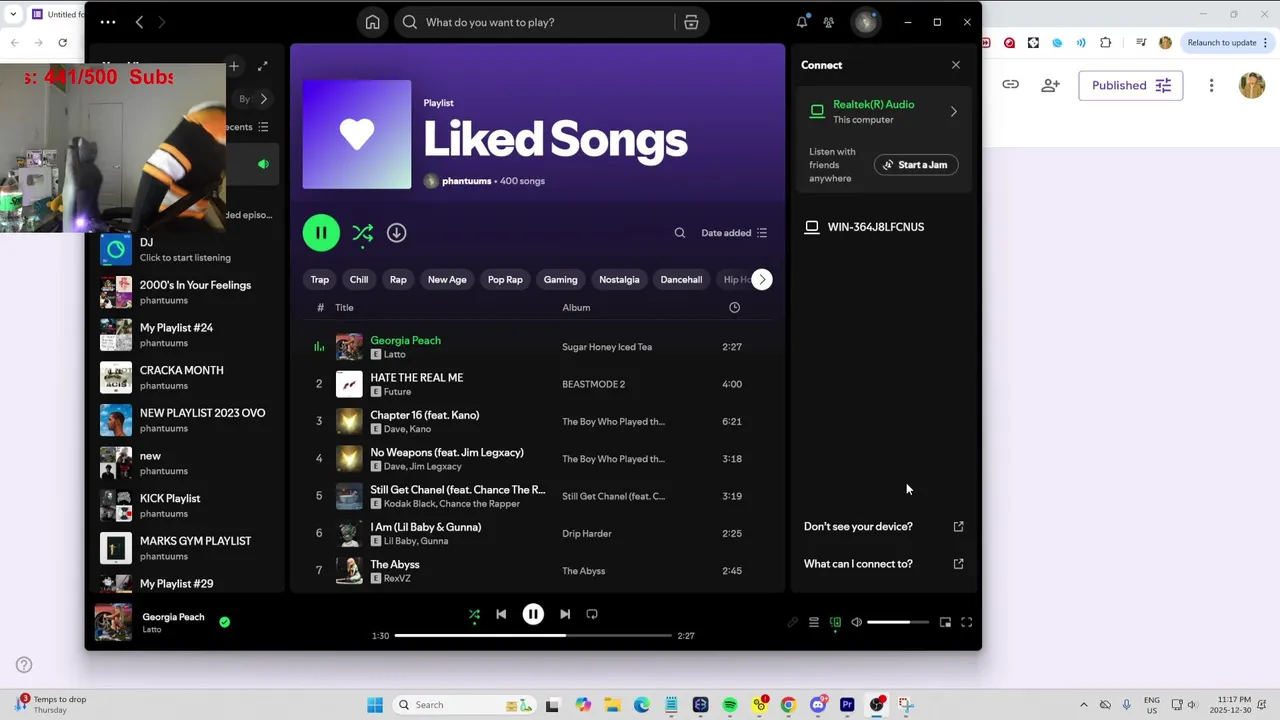Image resolution: width=1280 pixels, height=720 pixels.
Task: Close the Connect panel
Action: tap(956, 65)
